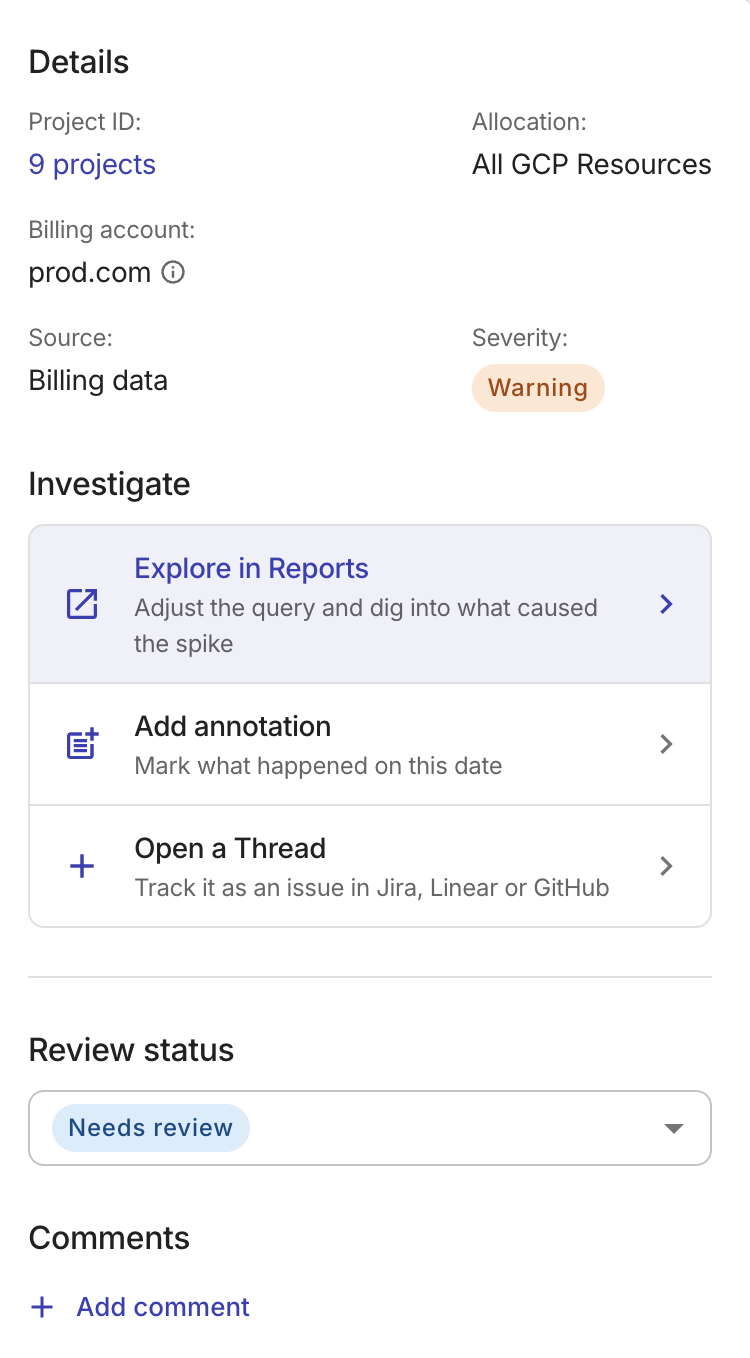Click the prod.com billing account text

click(90, 273)
